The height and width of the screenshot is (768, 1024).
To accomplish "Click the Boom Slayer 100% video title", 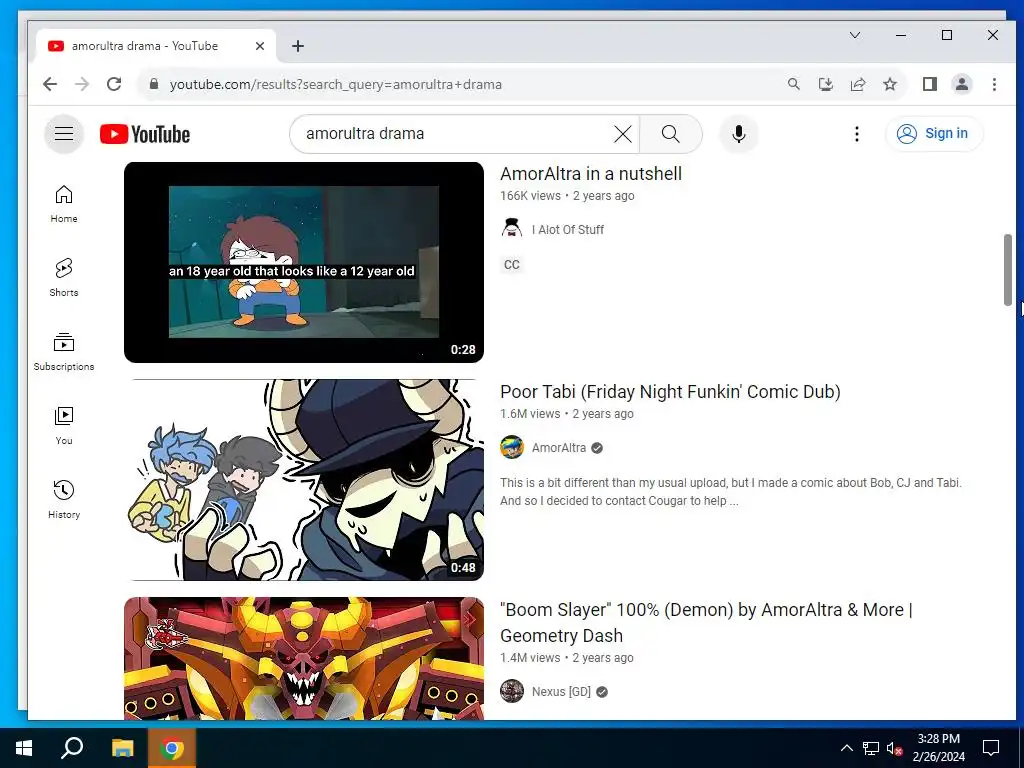I will 707,622.
